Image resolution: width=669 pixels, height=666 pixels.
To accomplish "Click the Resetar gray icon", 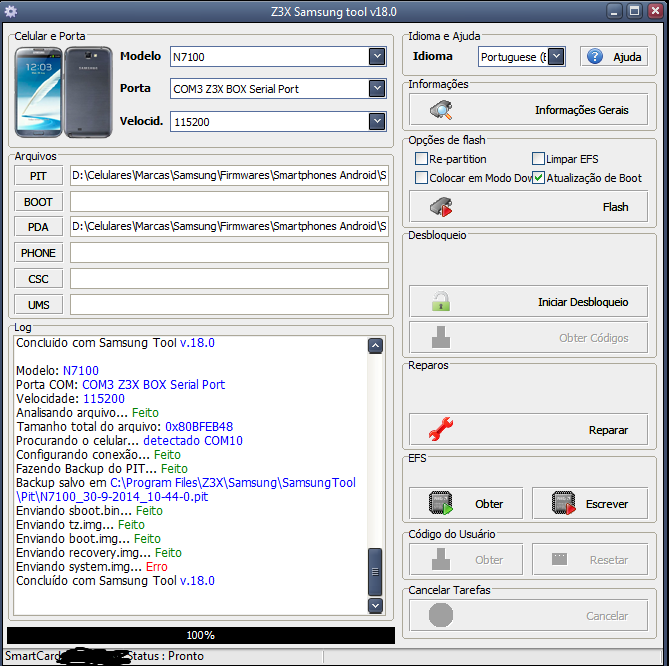I will click(x=559, y=559).
